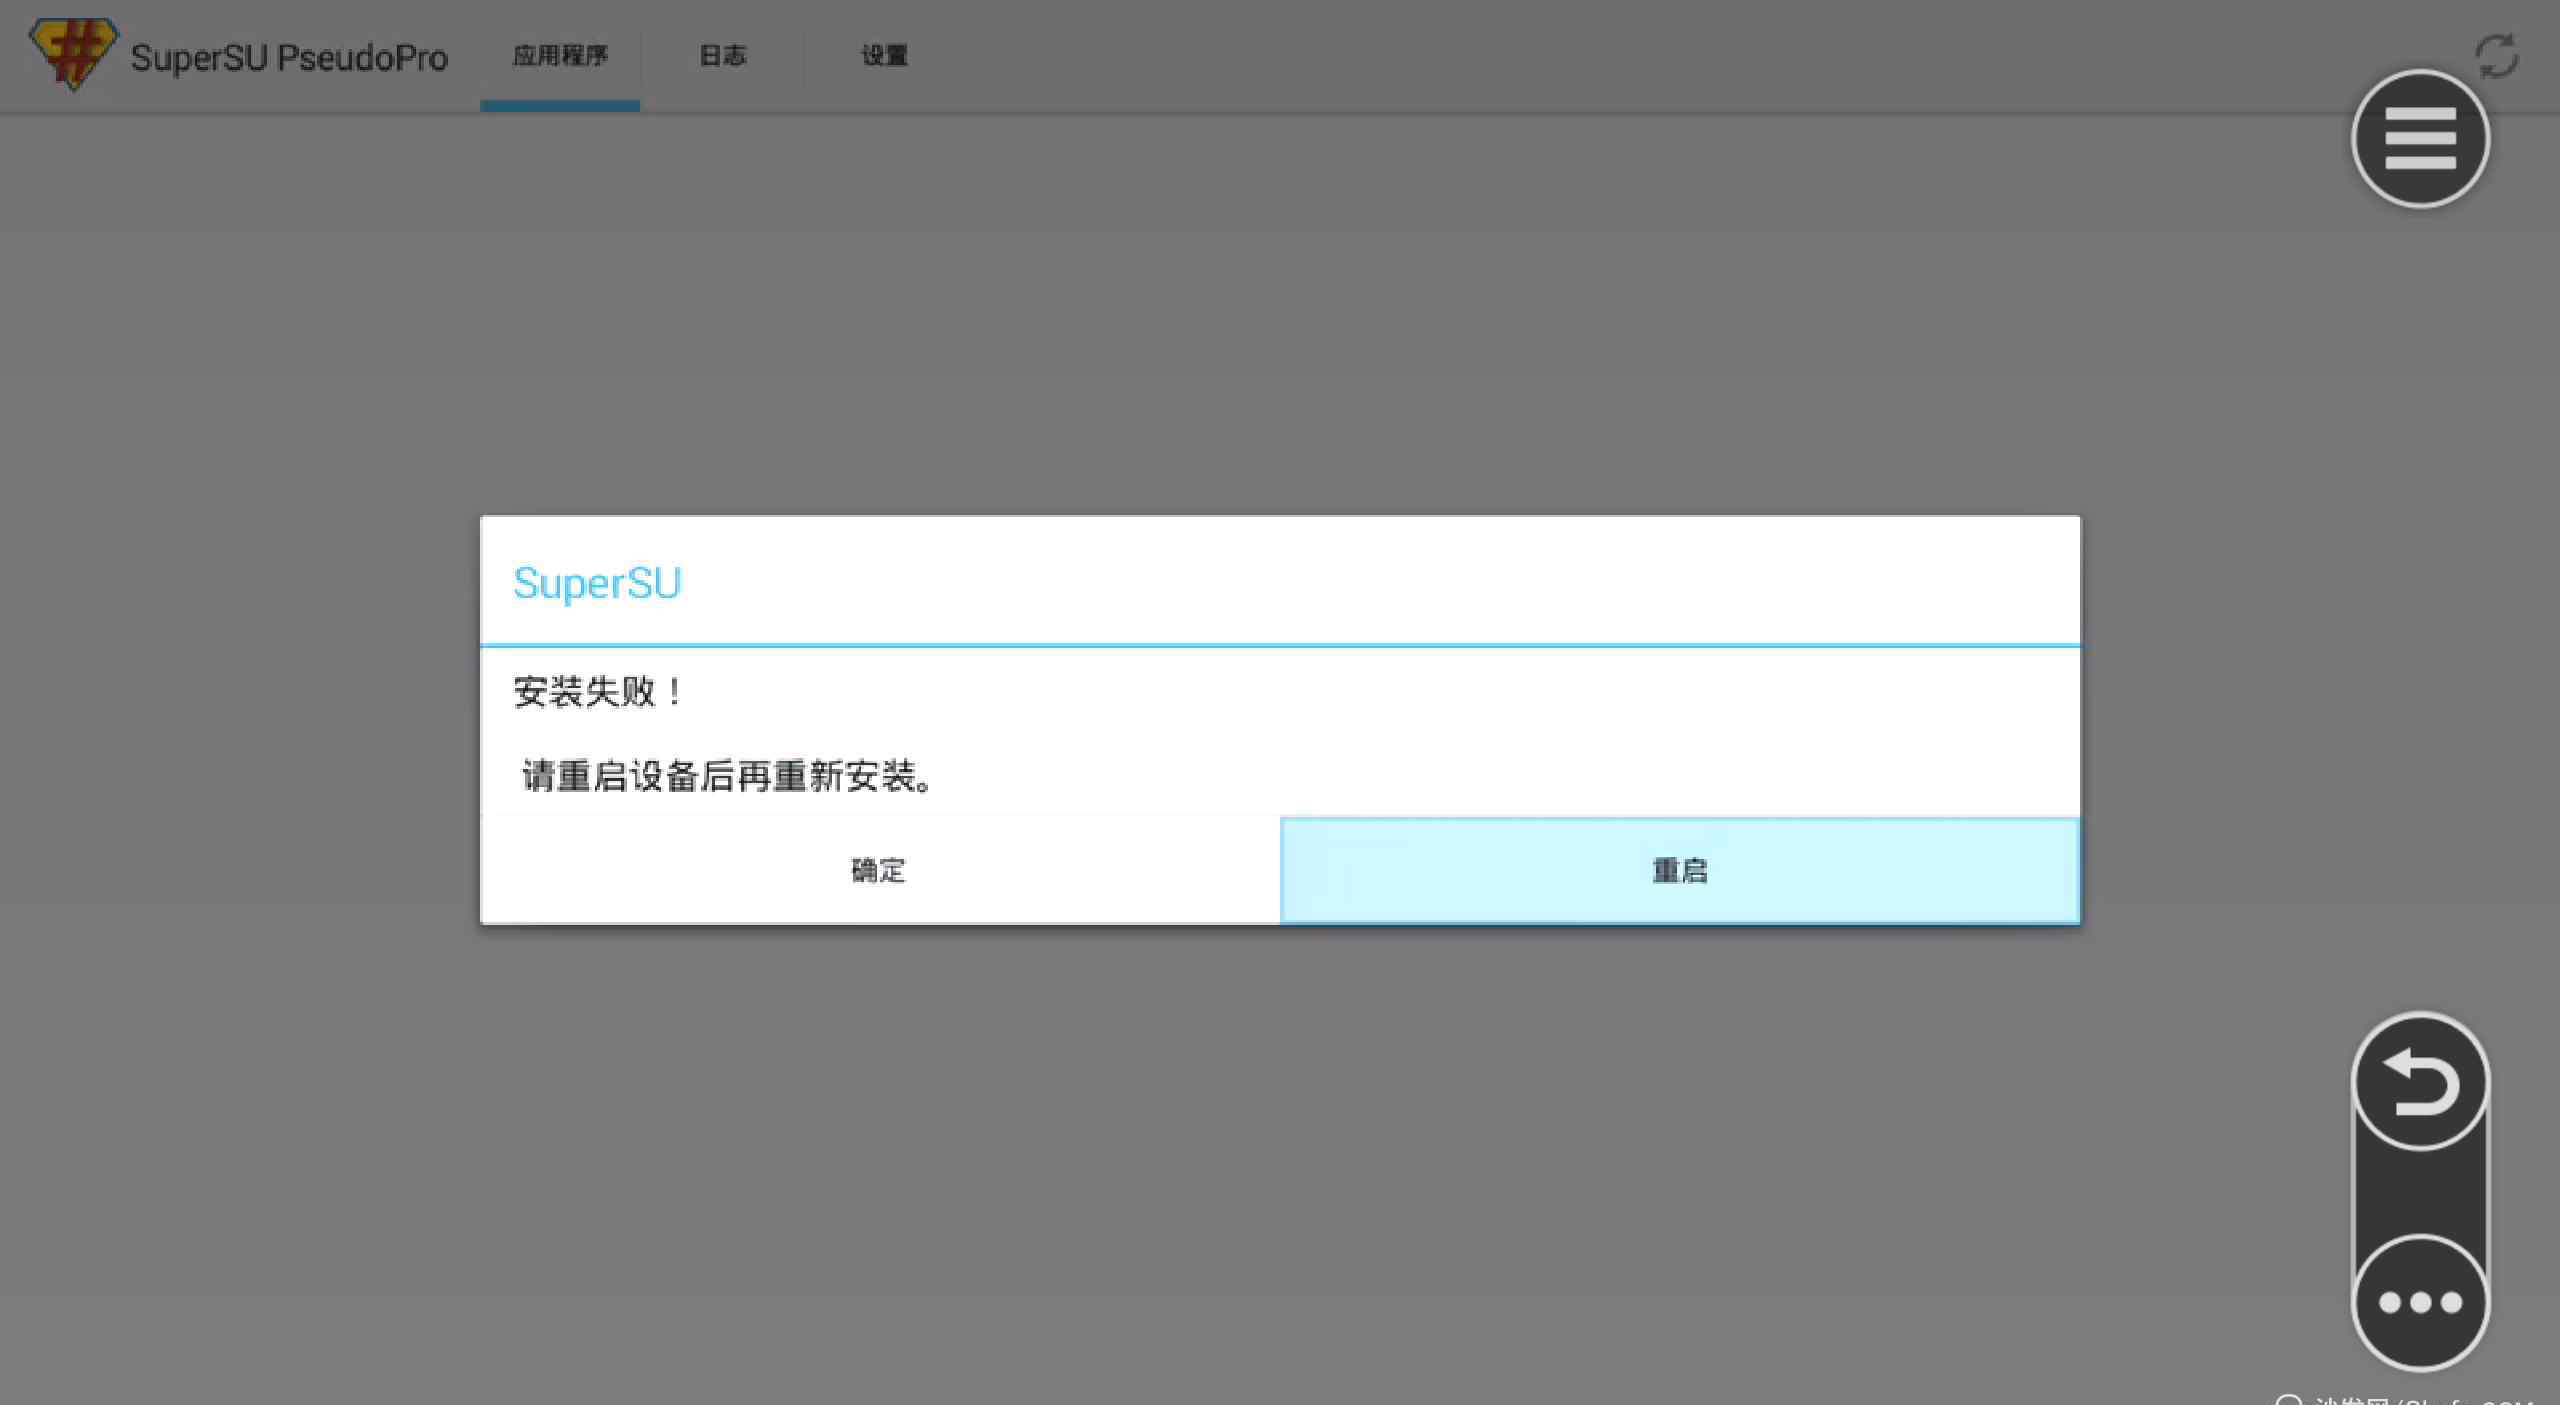Click the 请重启设备后再重新安装。 message
Image resolution: width=2560 pixels, height=1405 pixels.
[727, 776]
